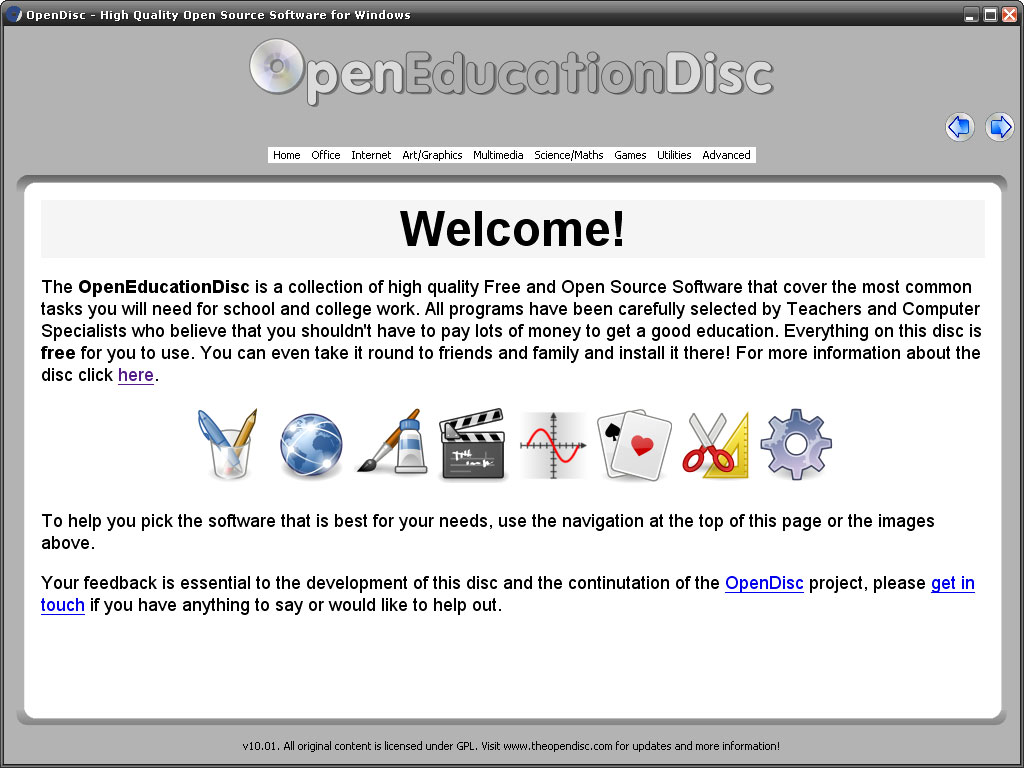Viewport: 1024px width, 768px height.
Task: Select Internet in the navigation bar
Action: pos(371,155)
